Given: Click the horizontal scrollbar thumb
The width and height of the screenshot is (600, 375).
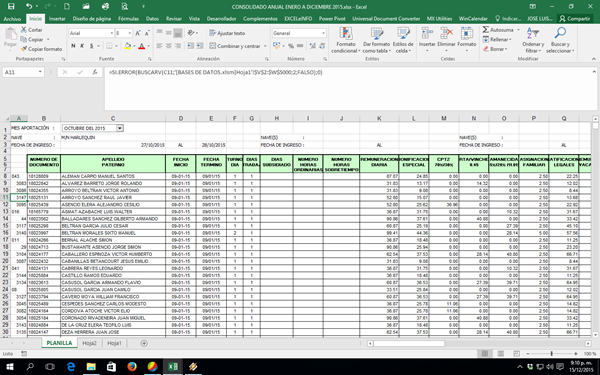Looking at the screenshot, I should pos(409,343).
